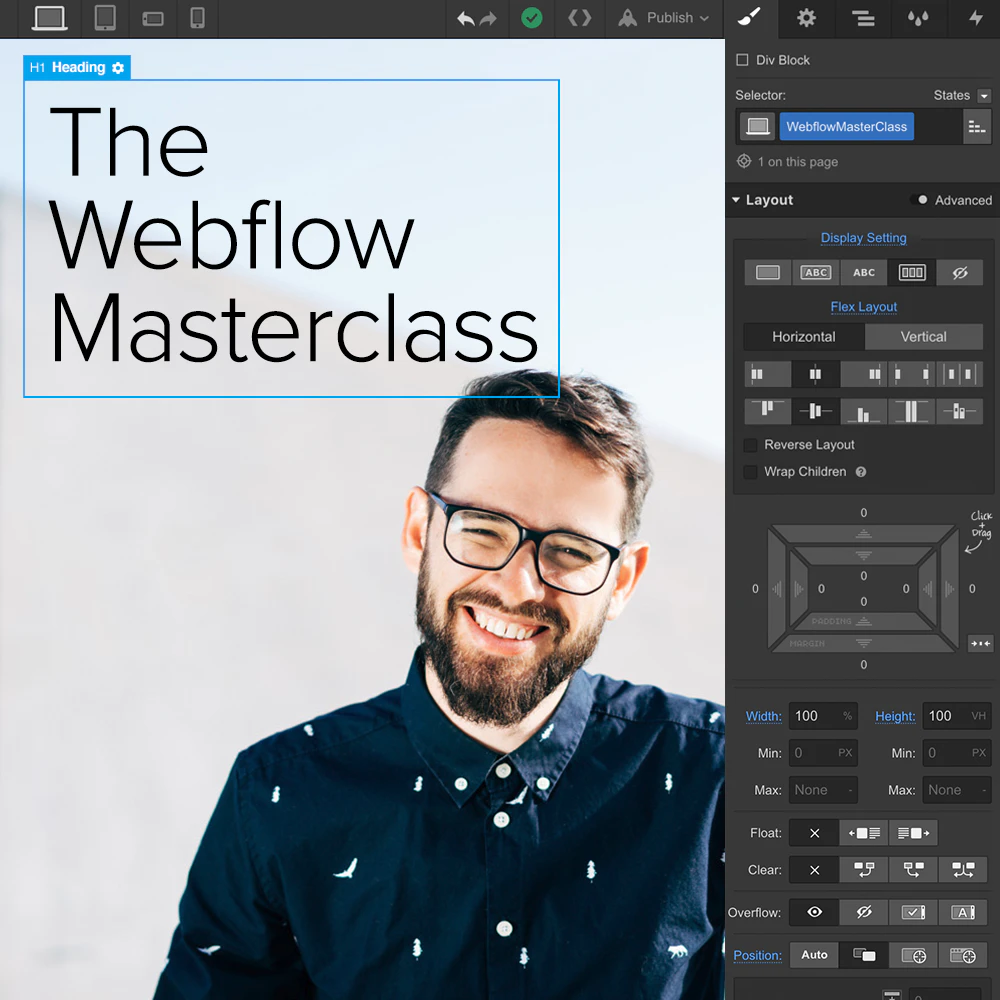Enable Wrap Children checkbox

751,472
